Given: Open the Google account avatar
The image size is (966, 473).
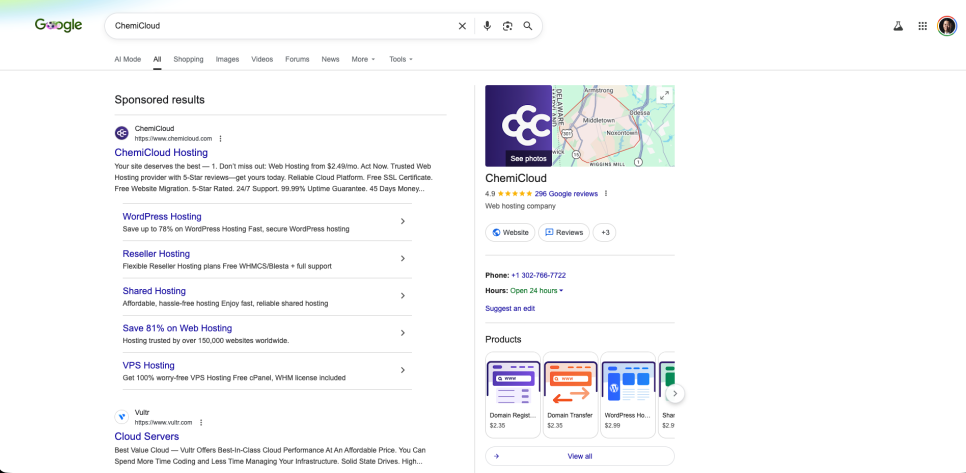Looking at the screenshot, I should coord(947,26).
